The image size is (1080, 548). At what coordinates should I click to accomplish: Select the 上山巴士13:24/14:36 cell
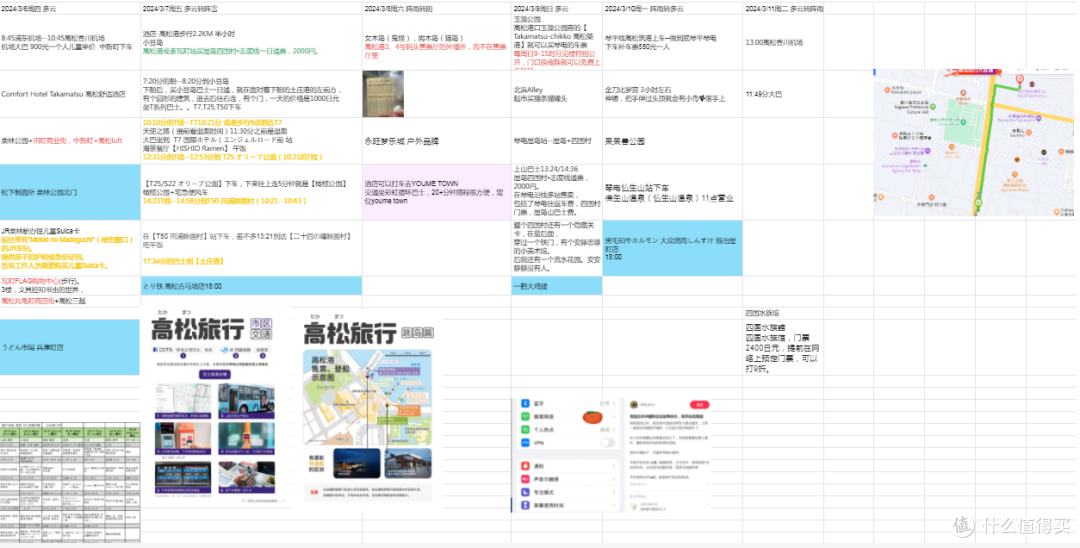tap(557, 192)
